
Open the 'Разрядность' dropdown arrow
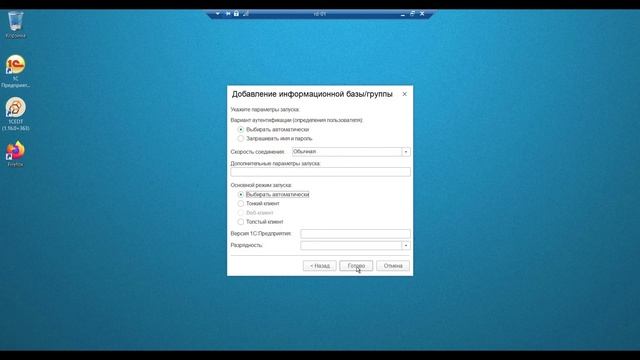(406, 245)
